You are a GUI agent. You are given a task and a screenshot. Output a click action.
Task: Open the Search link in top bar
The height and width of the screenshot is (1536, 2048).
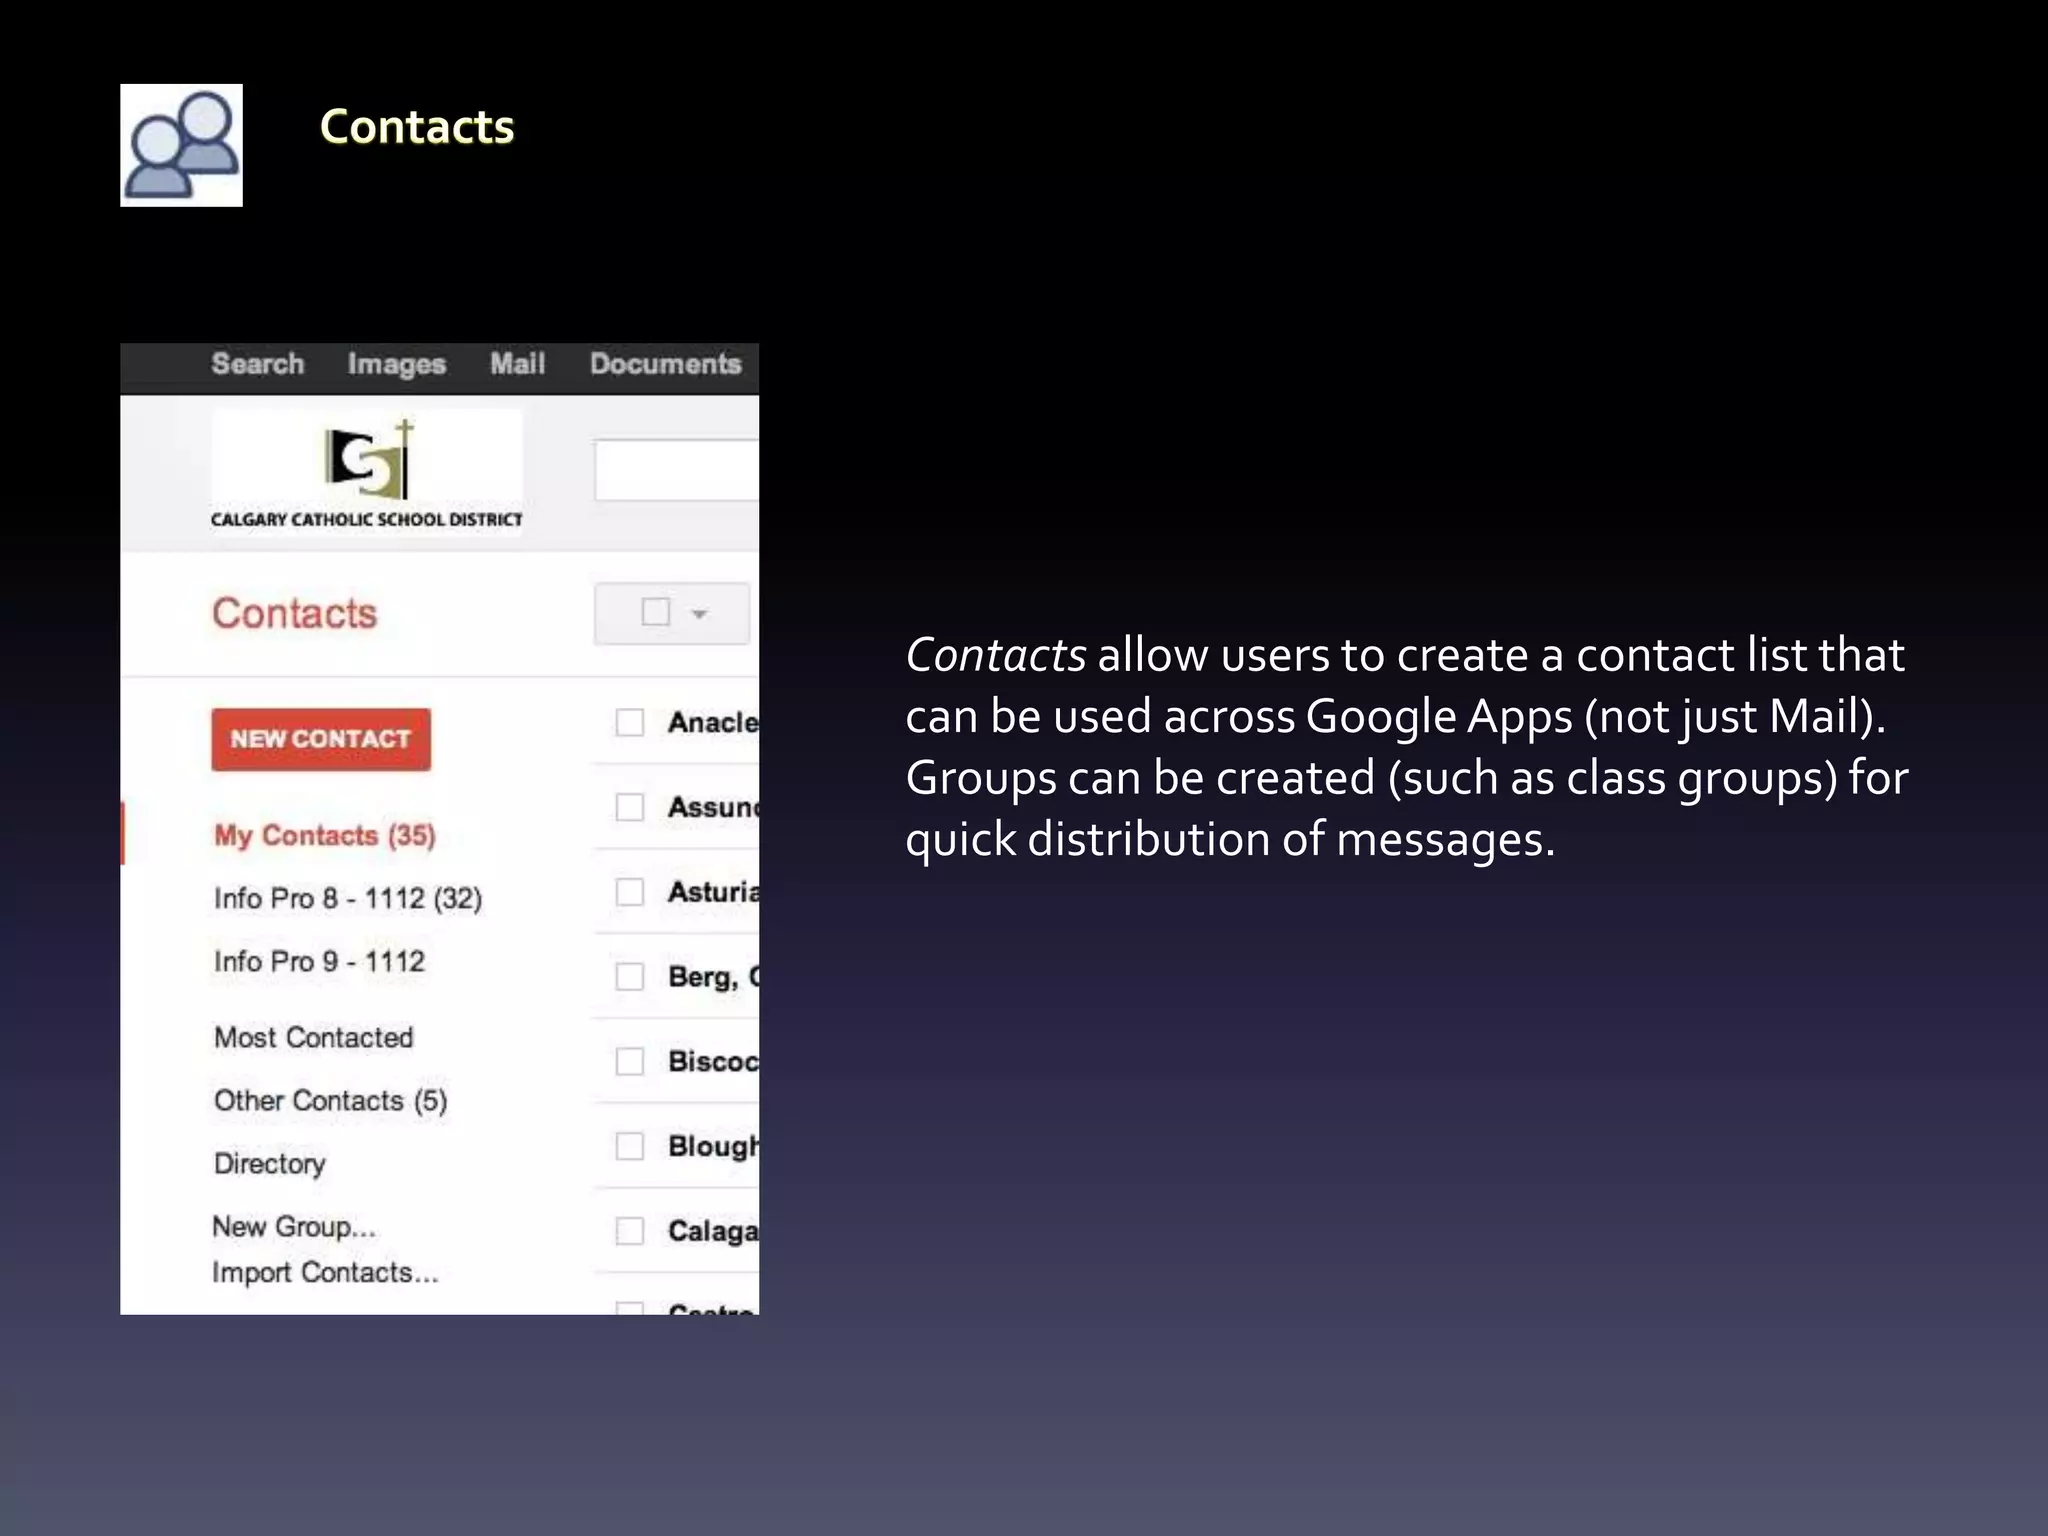click(257, 364)
